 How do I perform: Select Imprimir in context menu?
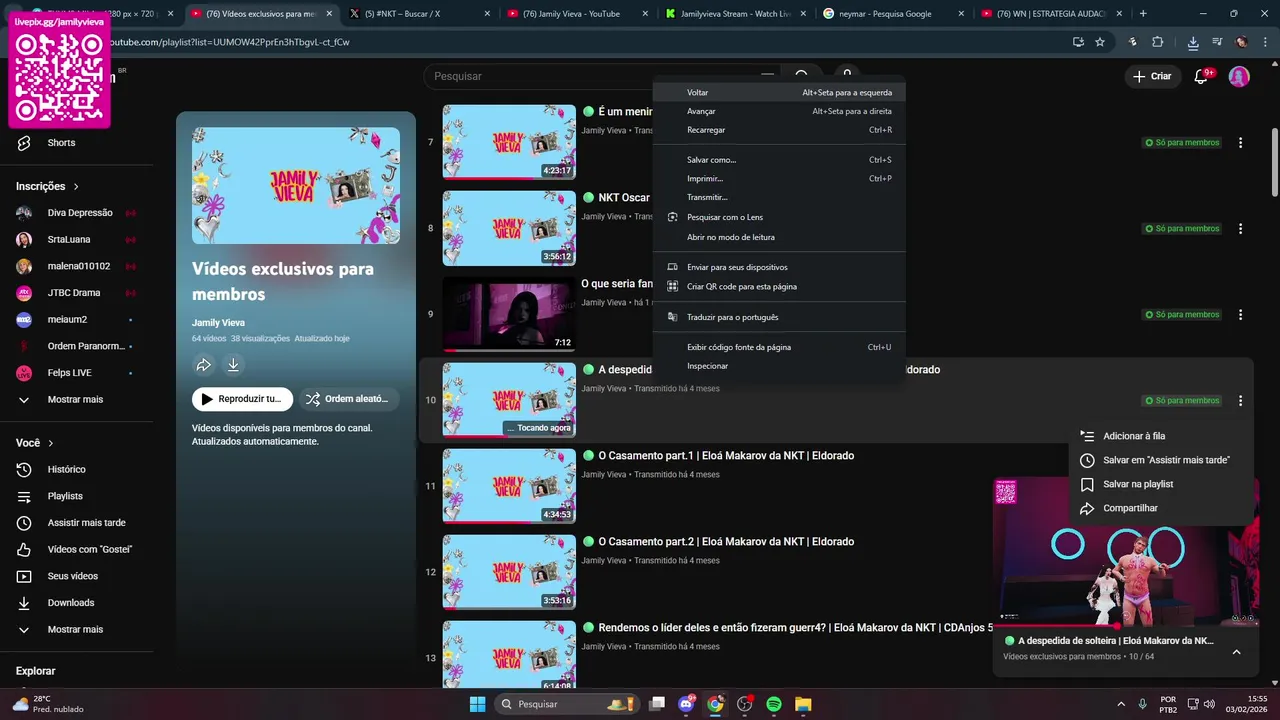click(x=779, y=179)
